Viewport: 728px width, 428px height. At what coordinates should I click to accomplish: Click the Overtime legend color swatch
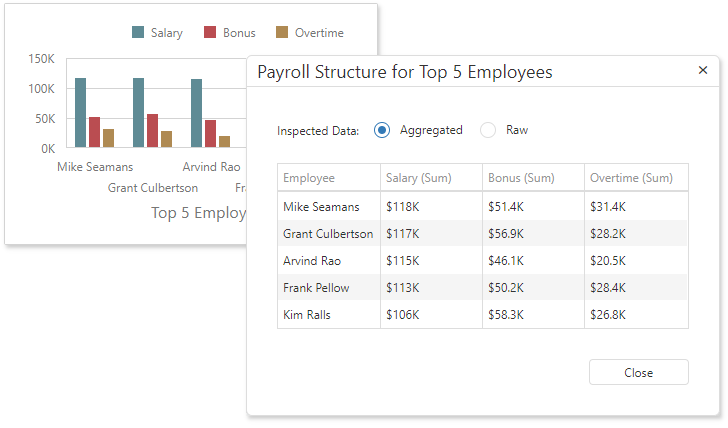(282, 33)
